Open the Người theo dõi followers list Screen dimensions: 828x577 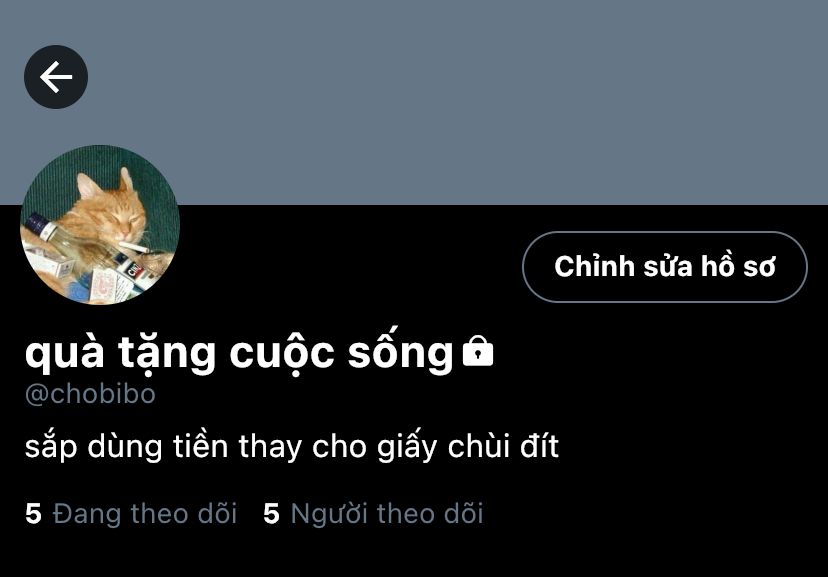[373, 514]
